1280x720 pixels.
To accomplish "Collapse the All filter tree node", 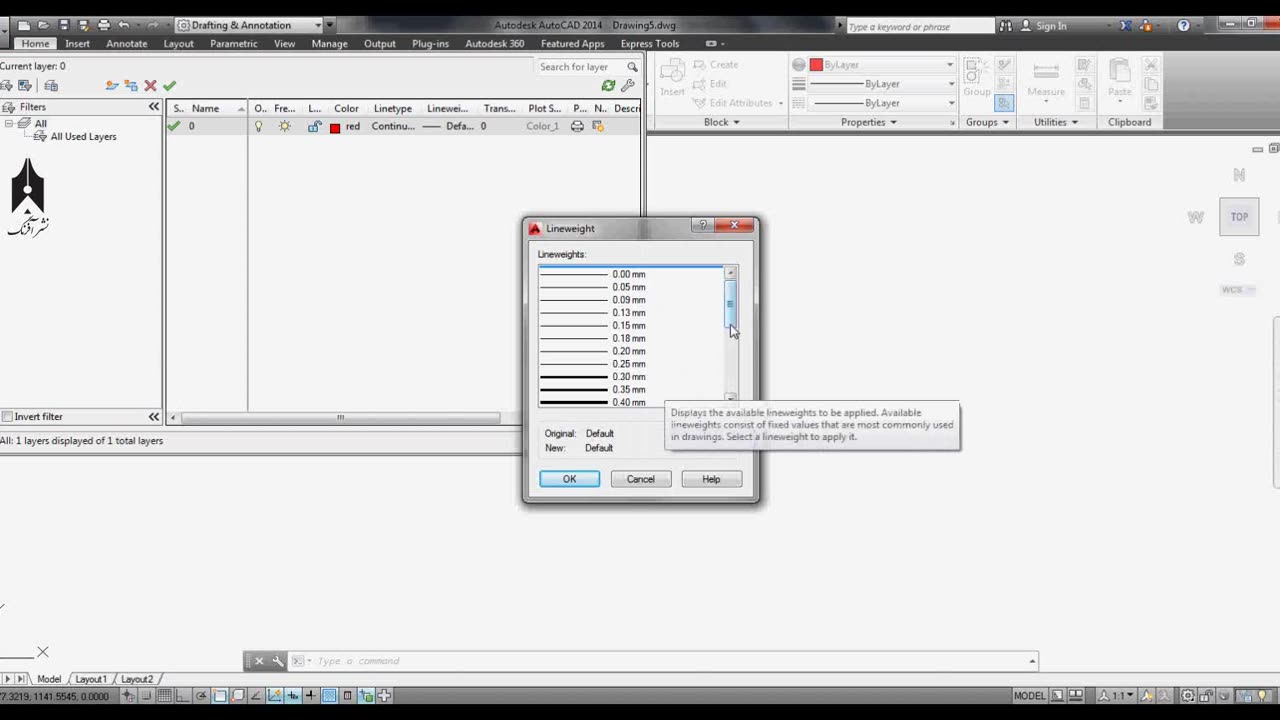I will (x=8, y=123).
